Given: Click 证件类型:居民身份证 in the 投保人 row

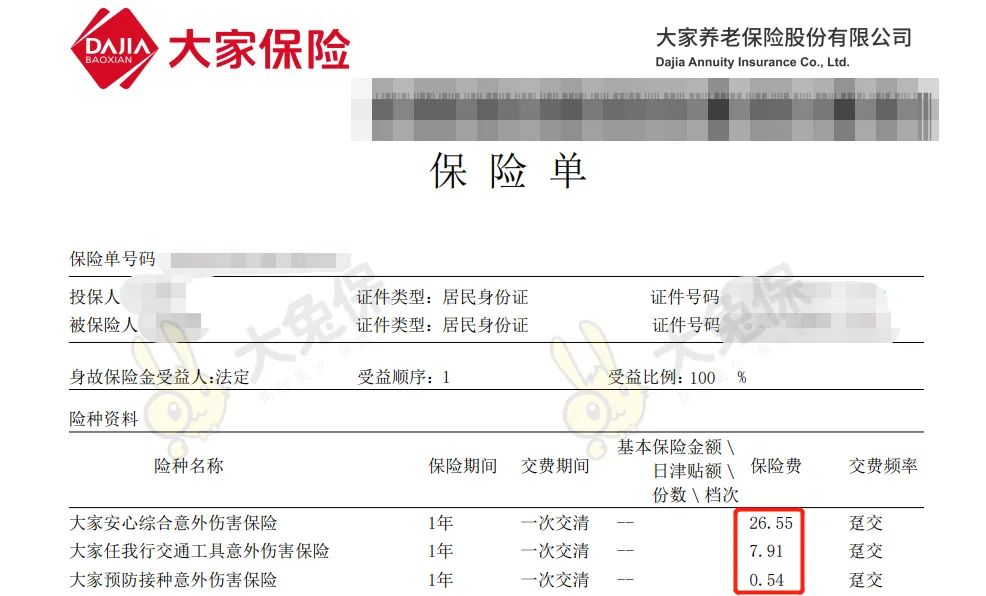Looking at the screenshot, I should coord(443,297).
